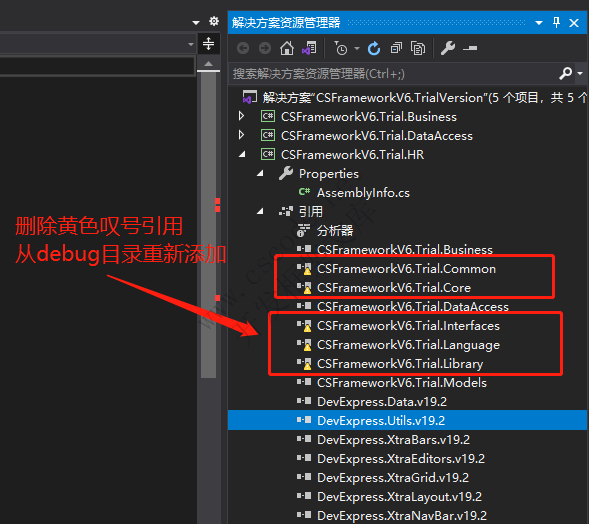Click the solution icon beside 解决方案
Viewport: 589px width, 524px height.
click(250, 97)
